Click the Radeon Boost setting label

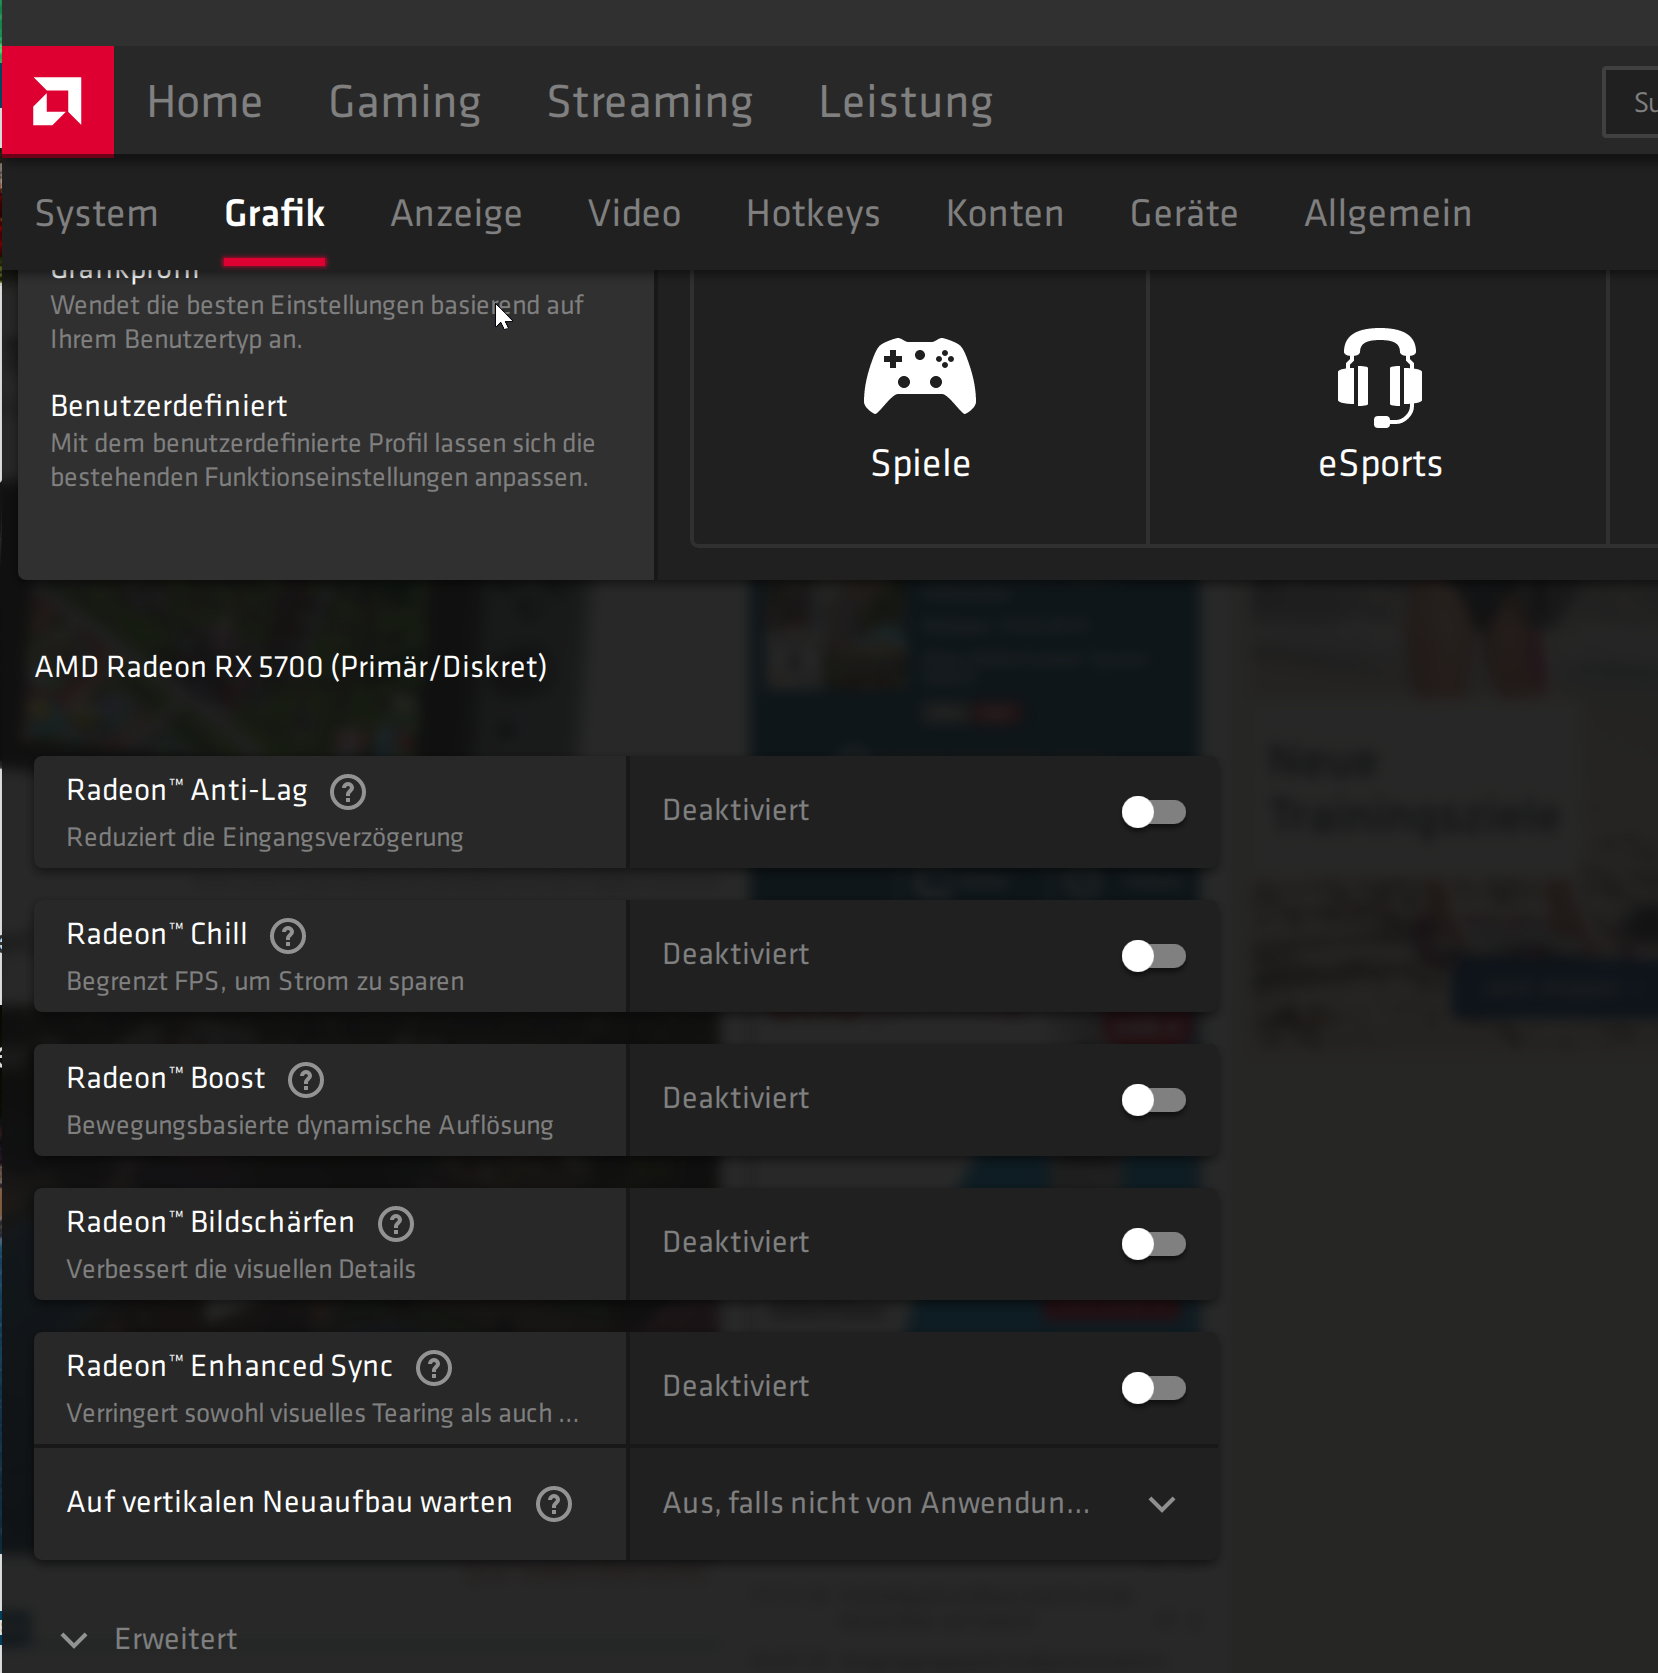[x=166, y=1078]
